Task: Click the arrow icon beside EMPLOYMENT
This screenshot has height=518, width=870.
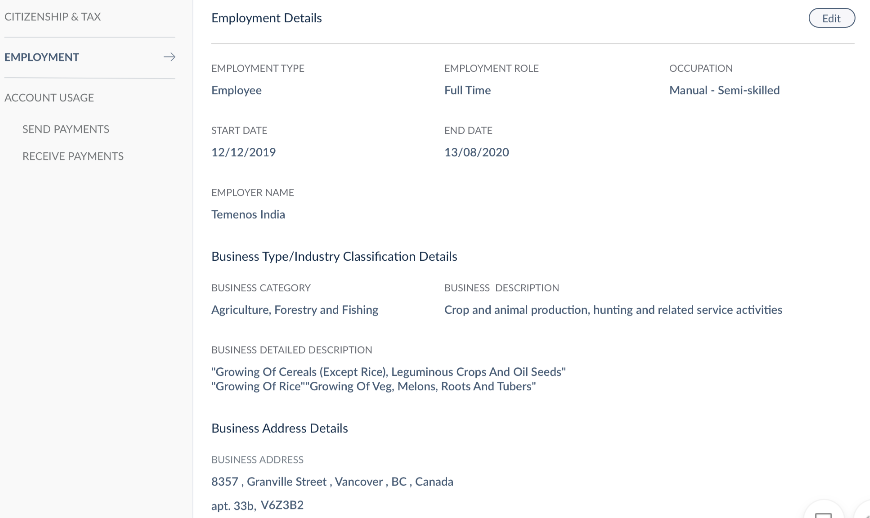Action: click(x=169, y=57)
